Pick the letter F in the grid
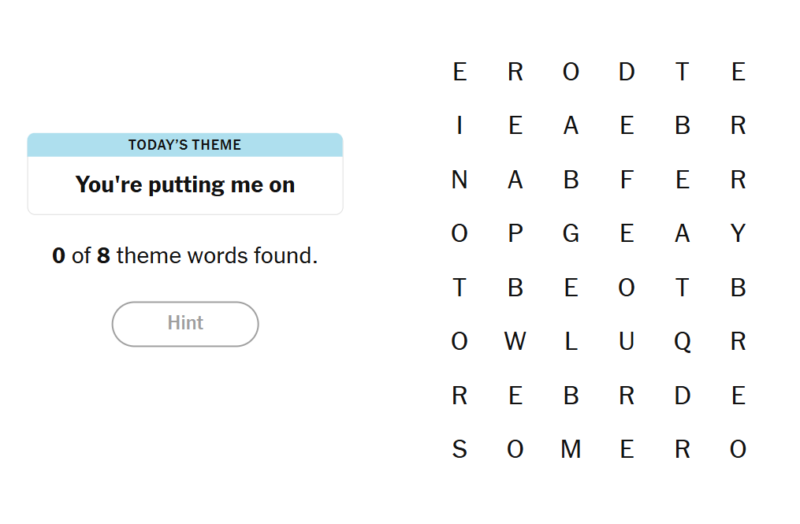This screenshot has width=800, height=524. click(x=627, y=180)
